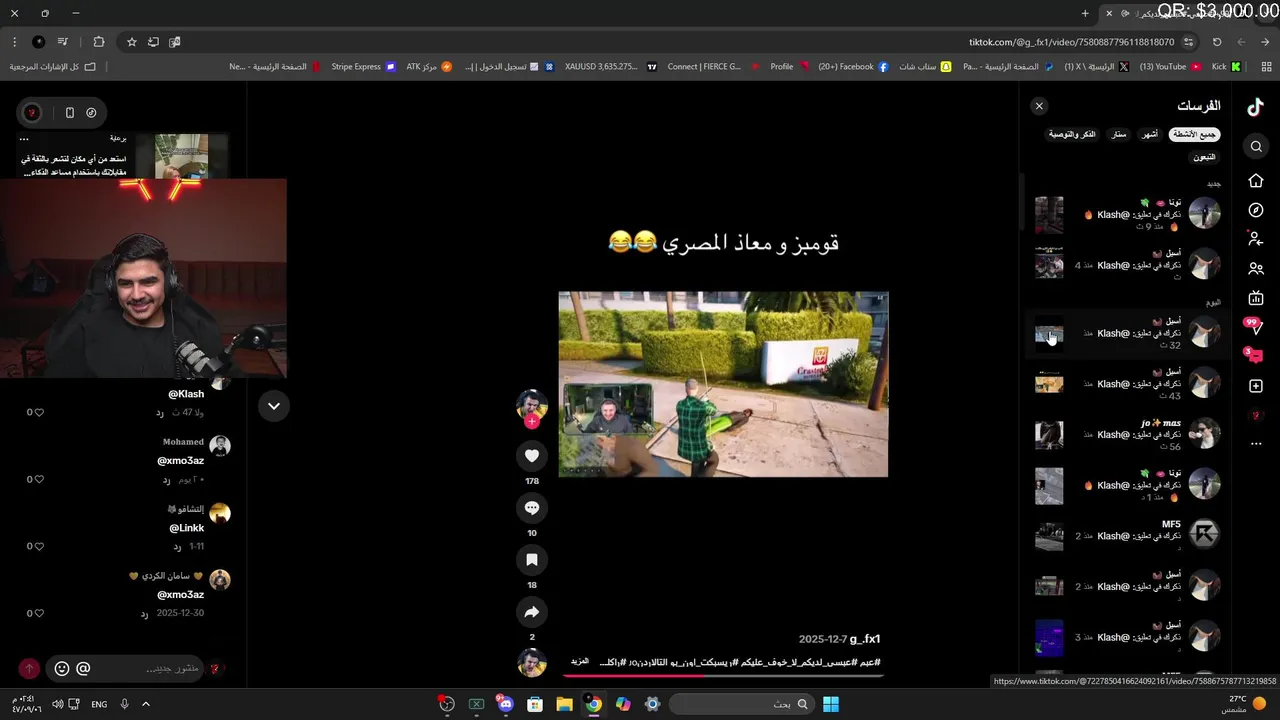Open video thumbnail of أسيل 43 notification
The image size is (1280, 720).
(x=1049, y=383)
